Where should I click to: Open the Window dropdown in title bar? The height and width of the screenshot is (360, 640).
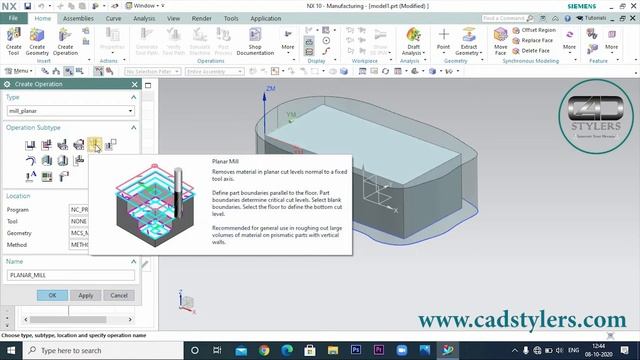click(145, 6)
